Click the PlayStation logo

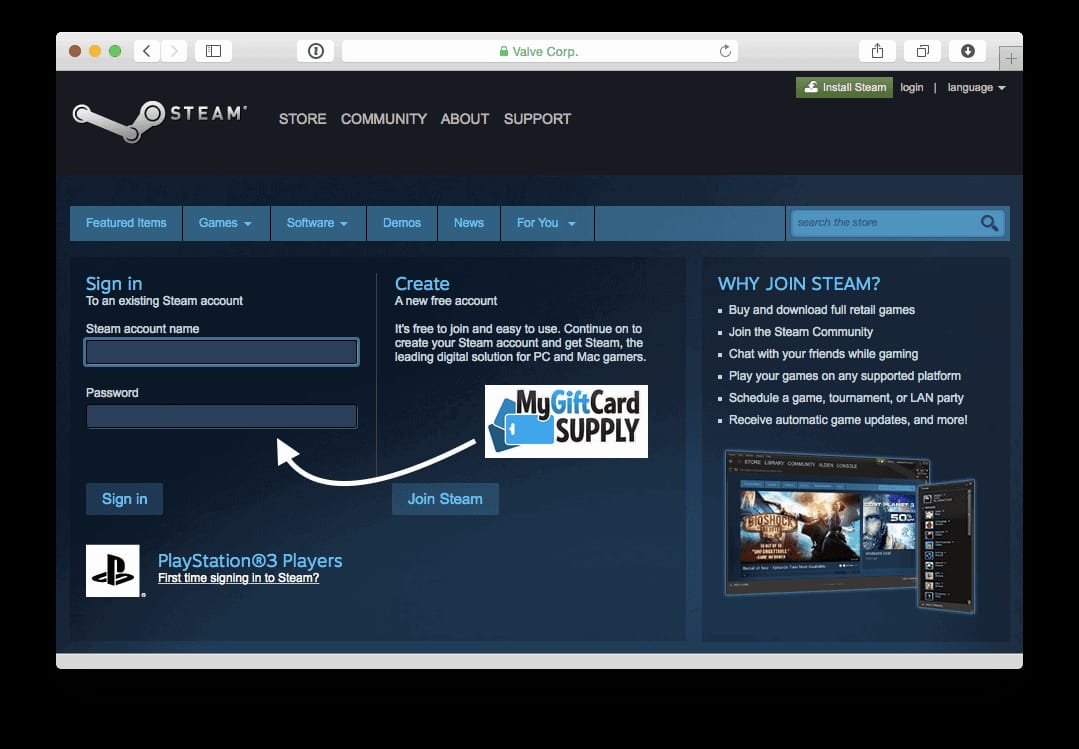pyautogui.click(x=112, y=569)
